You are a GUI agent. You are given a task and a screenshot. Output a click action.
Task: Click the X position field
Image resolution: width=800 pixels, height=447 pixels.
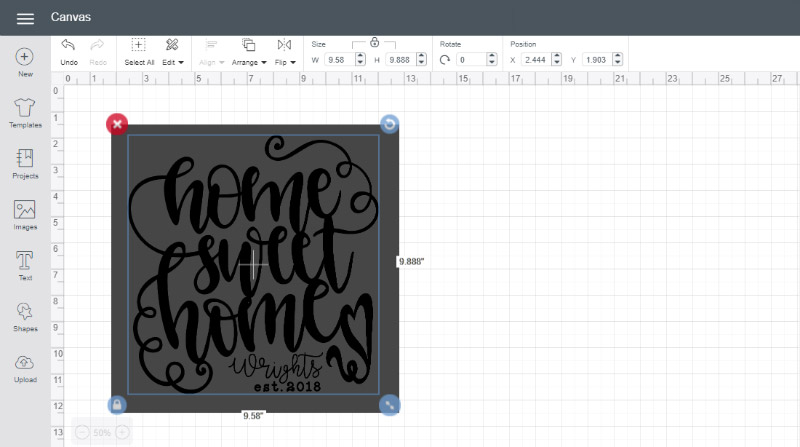[x=536, y=60]
